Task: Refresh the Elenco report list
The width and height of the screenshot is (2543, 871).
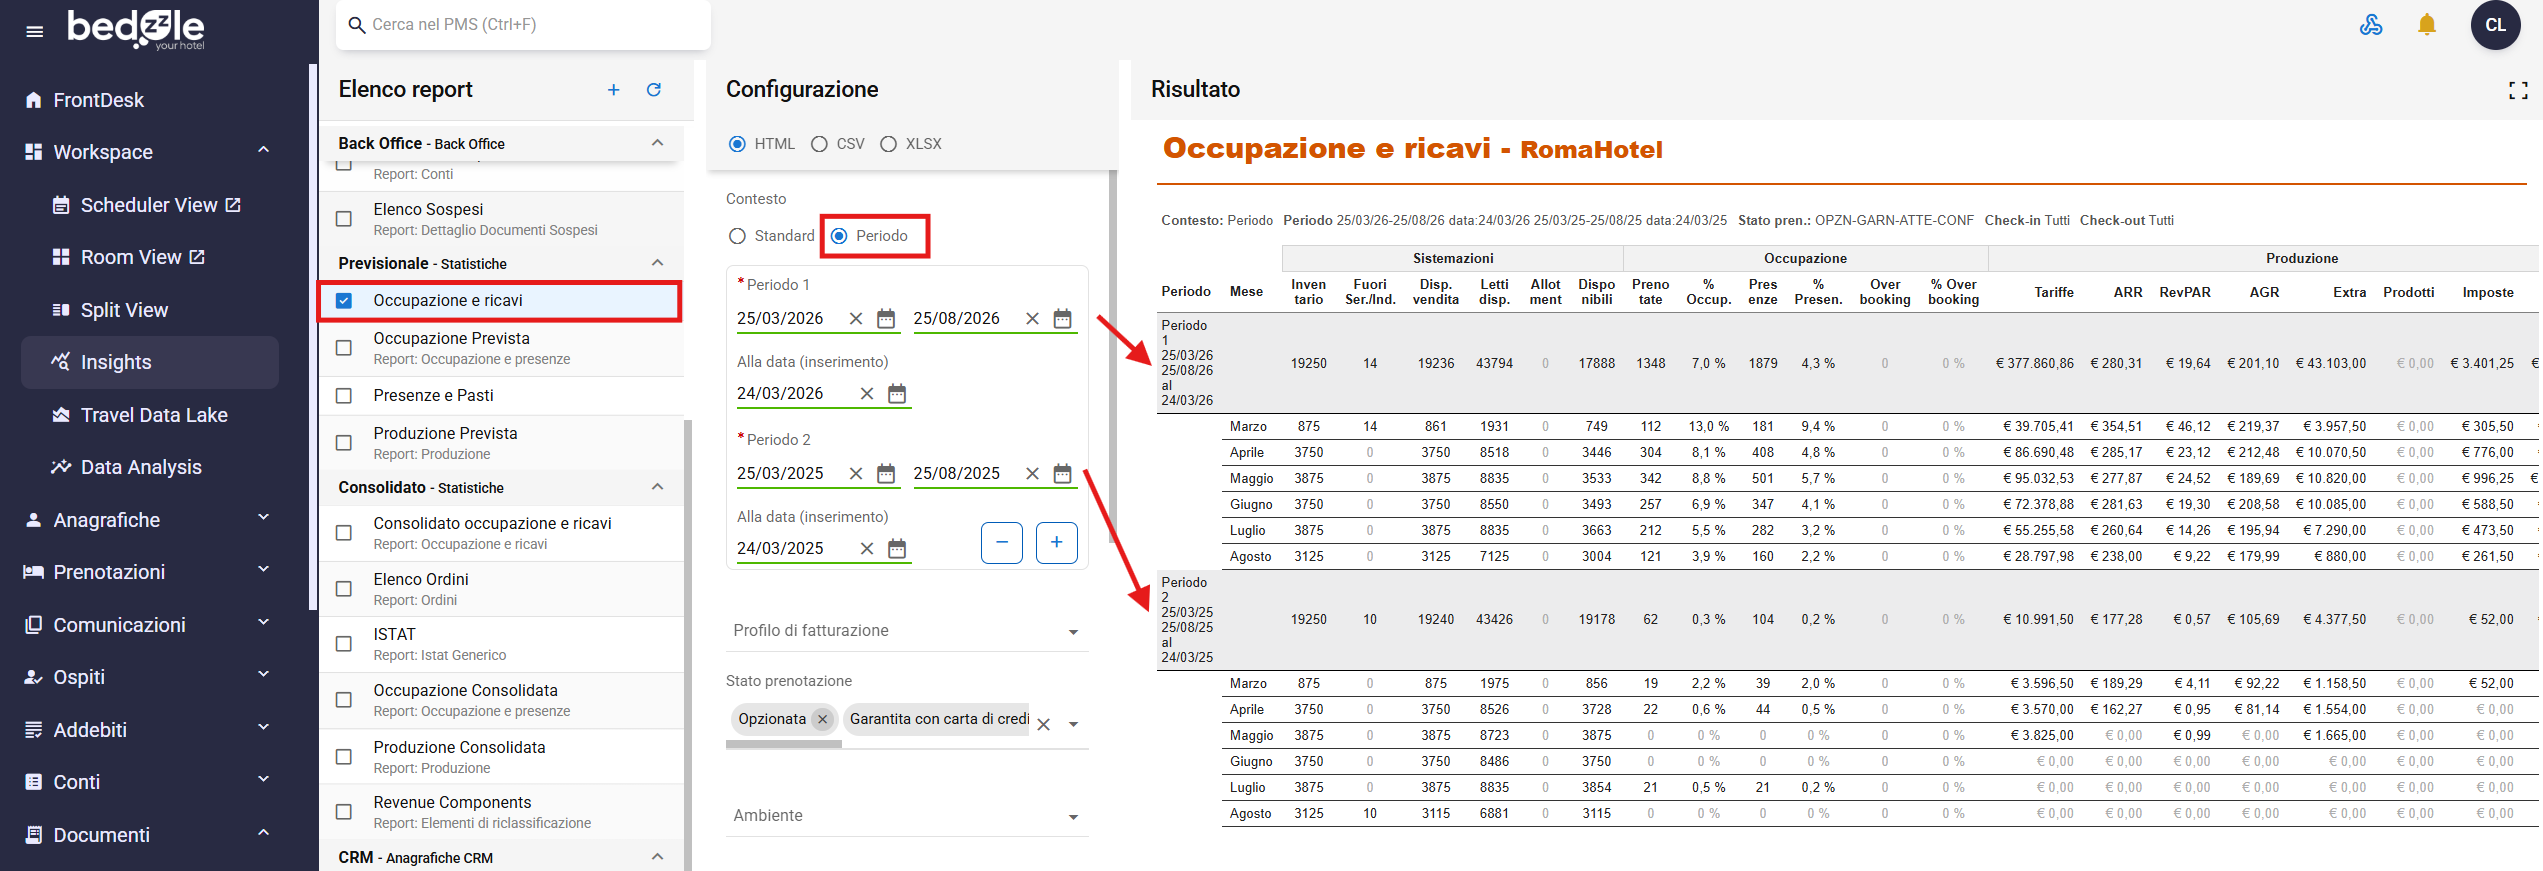Action: click(654, 90)
